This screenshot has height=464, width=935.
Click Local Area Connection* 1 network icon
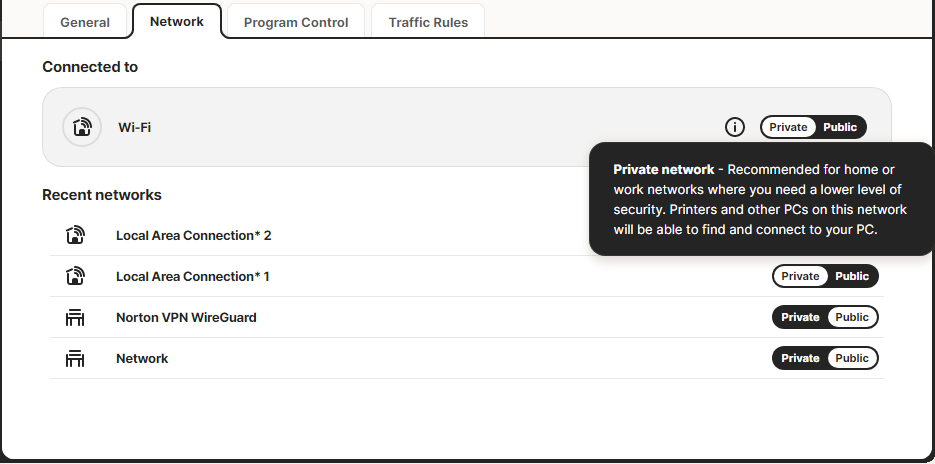pos(75,276)
